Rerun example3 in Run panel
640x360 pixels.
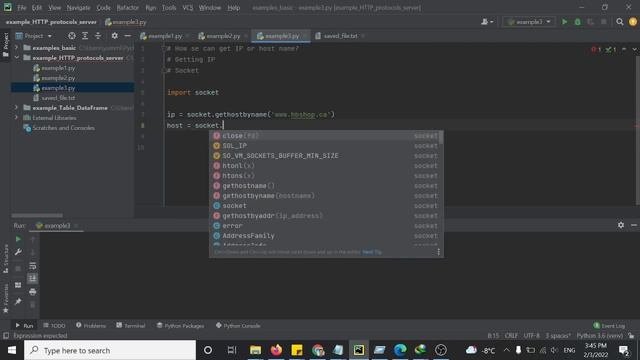pyautogui.click(x=18, y=239)
